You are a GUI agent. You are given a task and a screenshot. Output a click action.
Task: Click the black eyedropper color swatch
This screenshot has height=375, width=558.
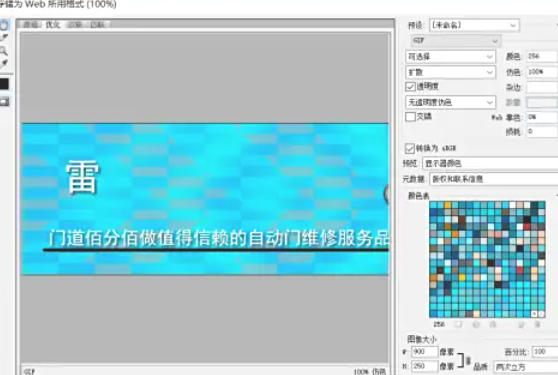tap(4, 84)
